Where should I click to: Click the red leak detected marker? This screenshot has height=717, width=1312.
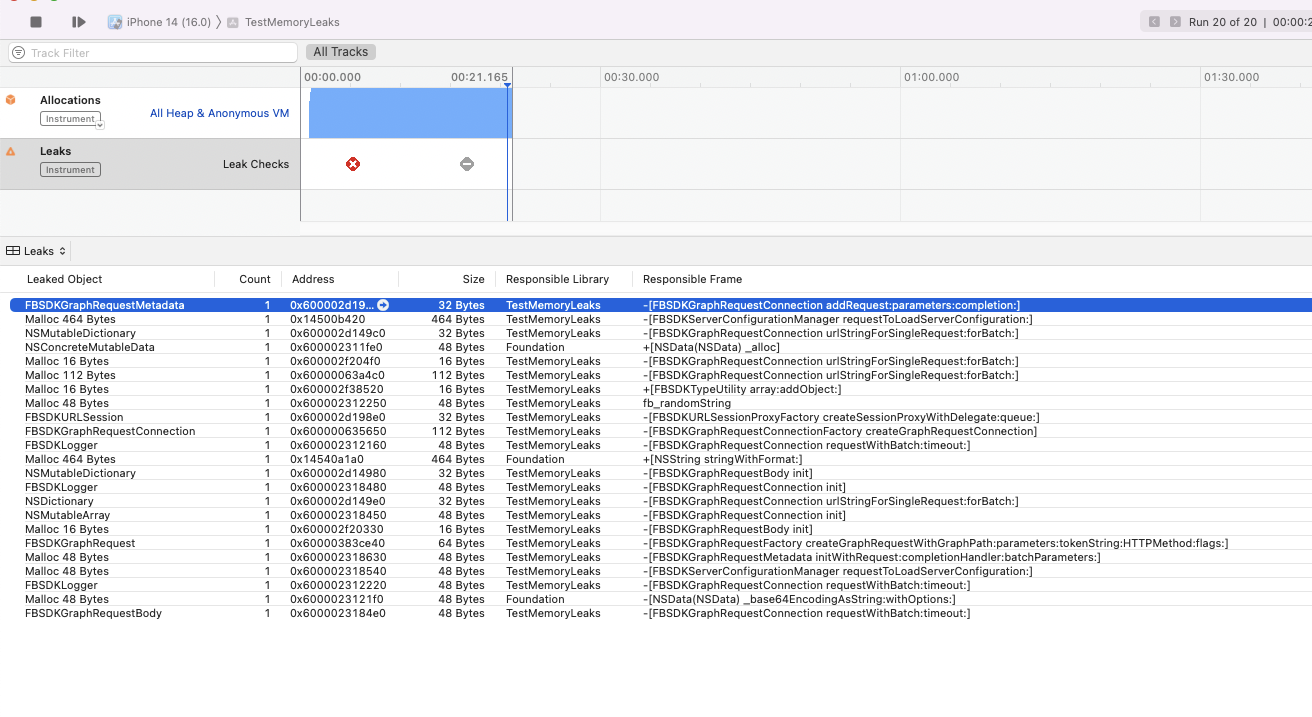tap(353, 164)
